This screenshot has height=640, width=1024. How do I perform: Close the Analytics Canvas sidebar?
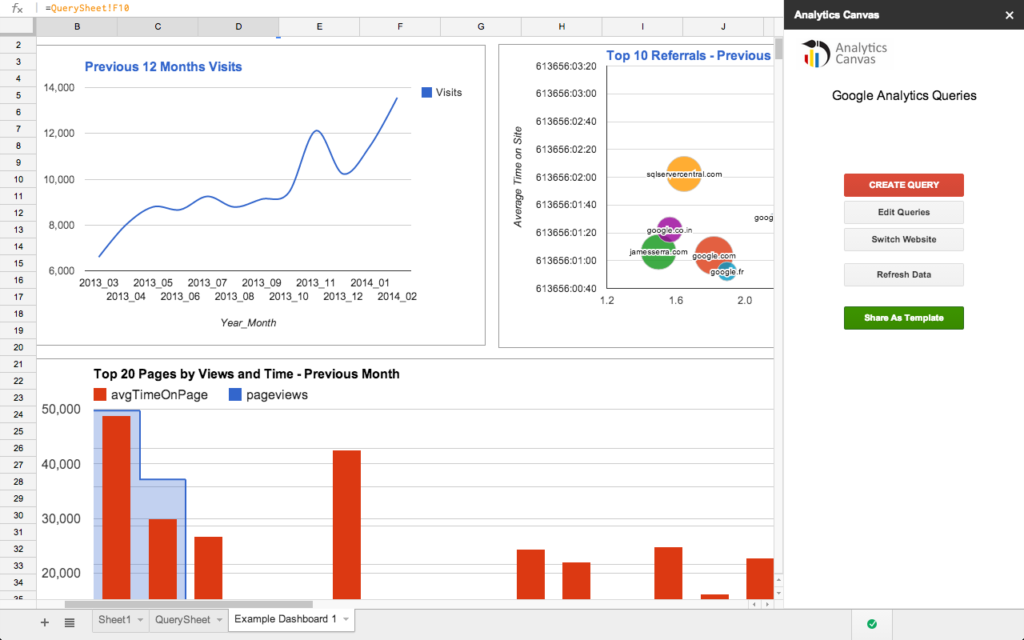tap(1008, 15)
